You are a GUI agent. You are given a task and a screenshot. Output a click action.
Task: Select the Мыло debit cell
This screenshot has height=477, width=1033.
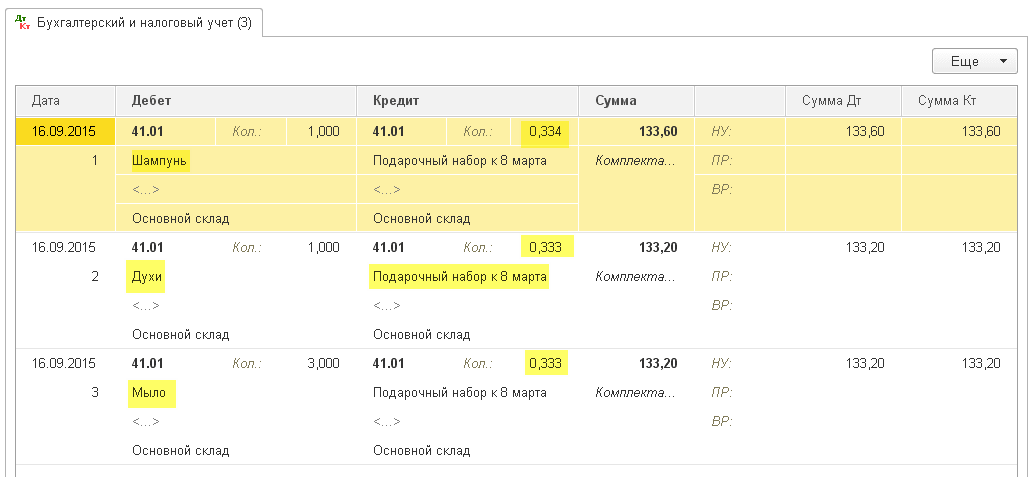(149, 392)
